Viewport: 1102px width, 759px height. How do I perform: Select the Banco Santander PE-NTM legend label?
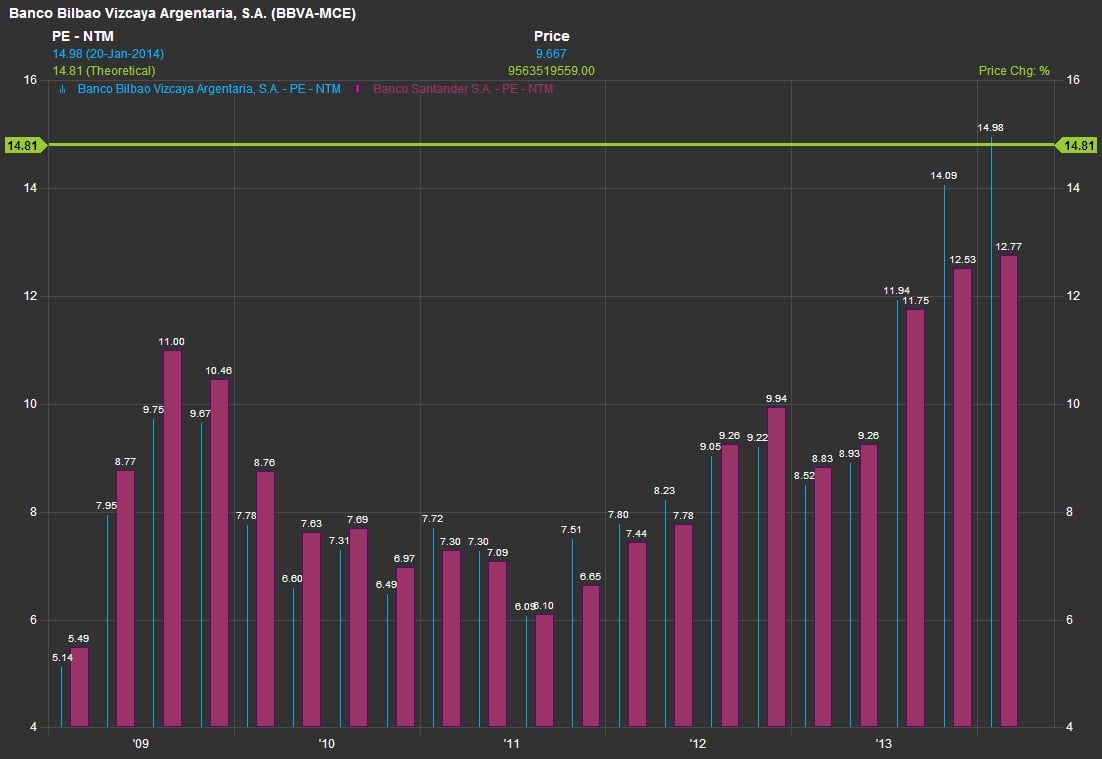point(462,89)
